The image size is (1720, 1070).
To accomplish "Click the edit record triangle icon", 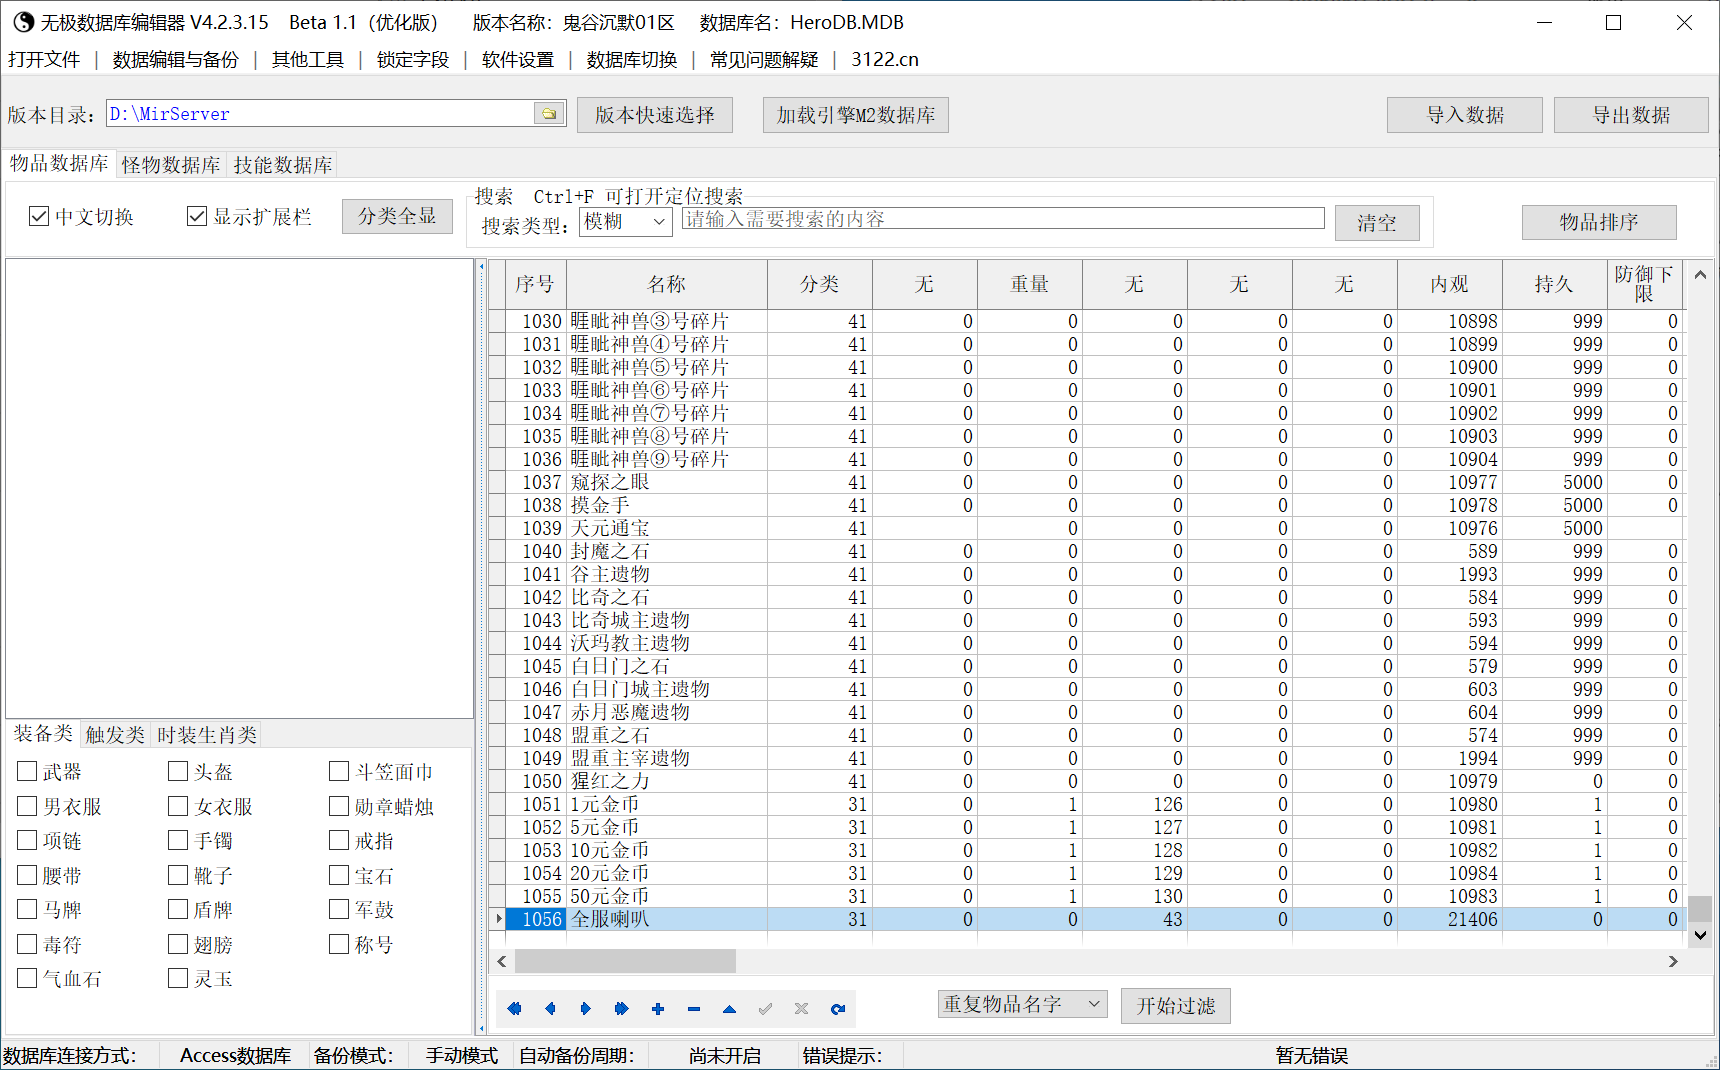I will tap(730, 1008).
